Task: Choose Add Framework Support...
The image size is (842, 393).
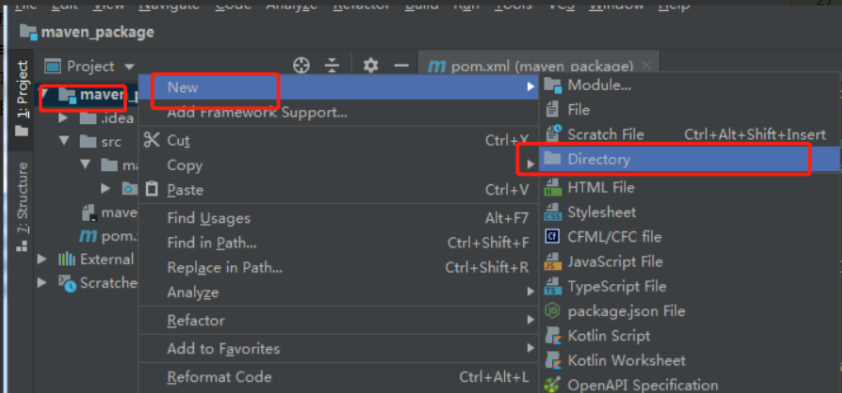Action: (339, 112)
